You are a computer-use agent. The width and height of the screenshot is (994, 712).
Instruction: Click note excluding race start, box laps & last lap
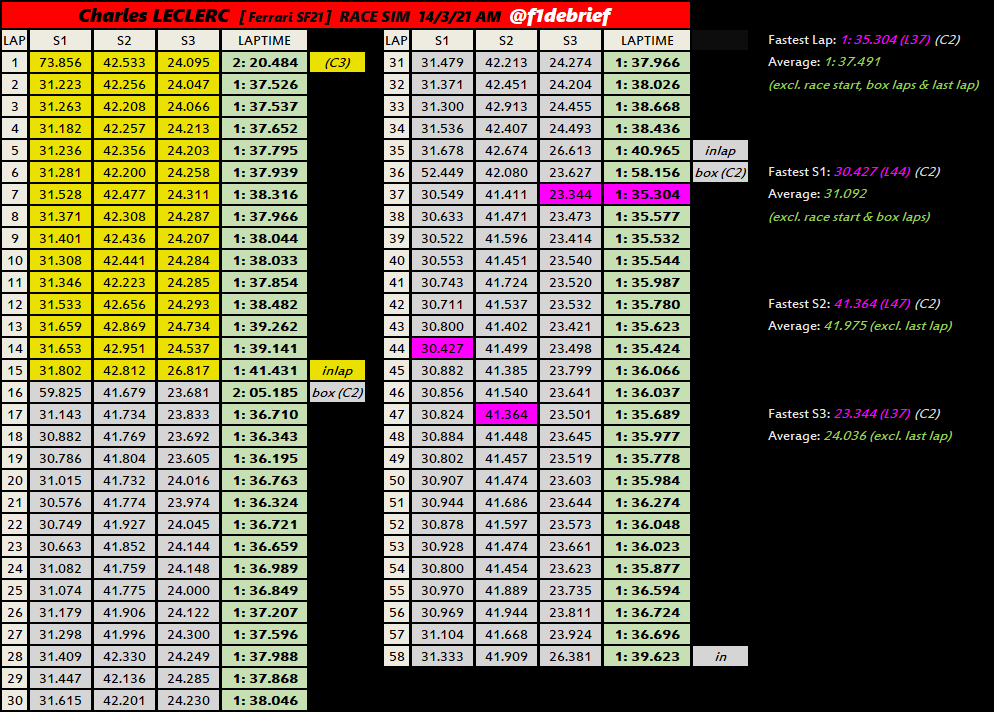(874, 84)
